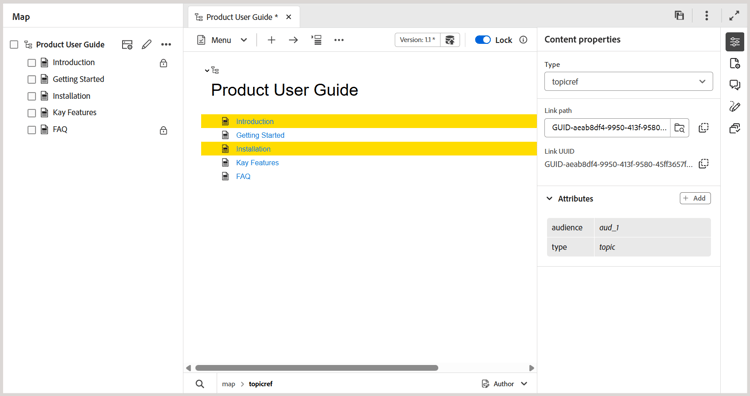Click the pencil edit icon in Map panel

click(x=146, y=44)
